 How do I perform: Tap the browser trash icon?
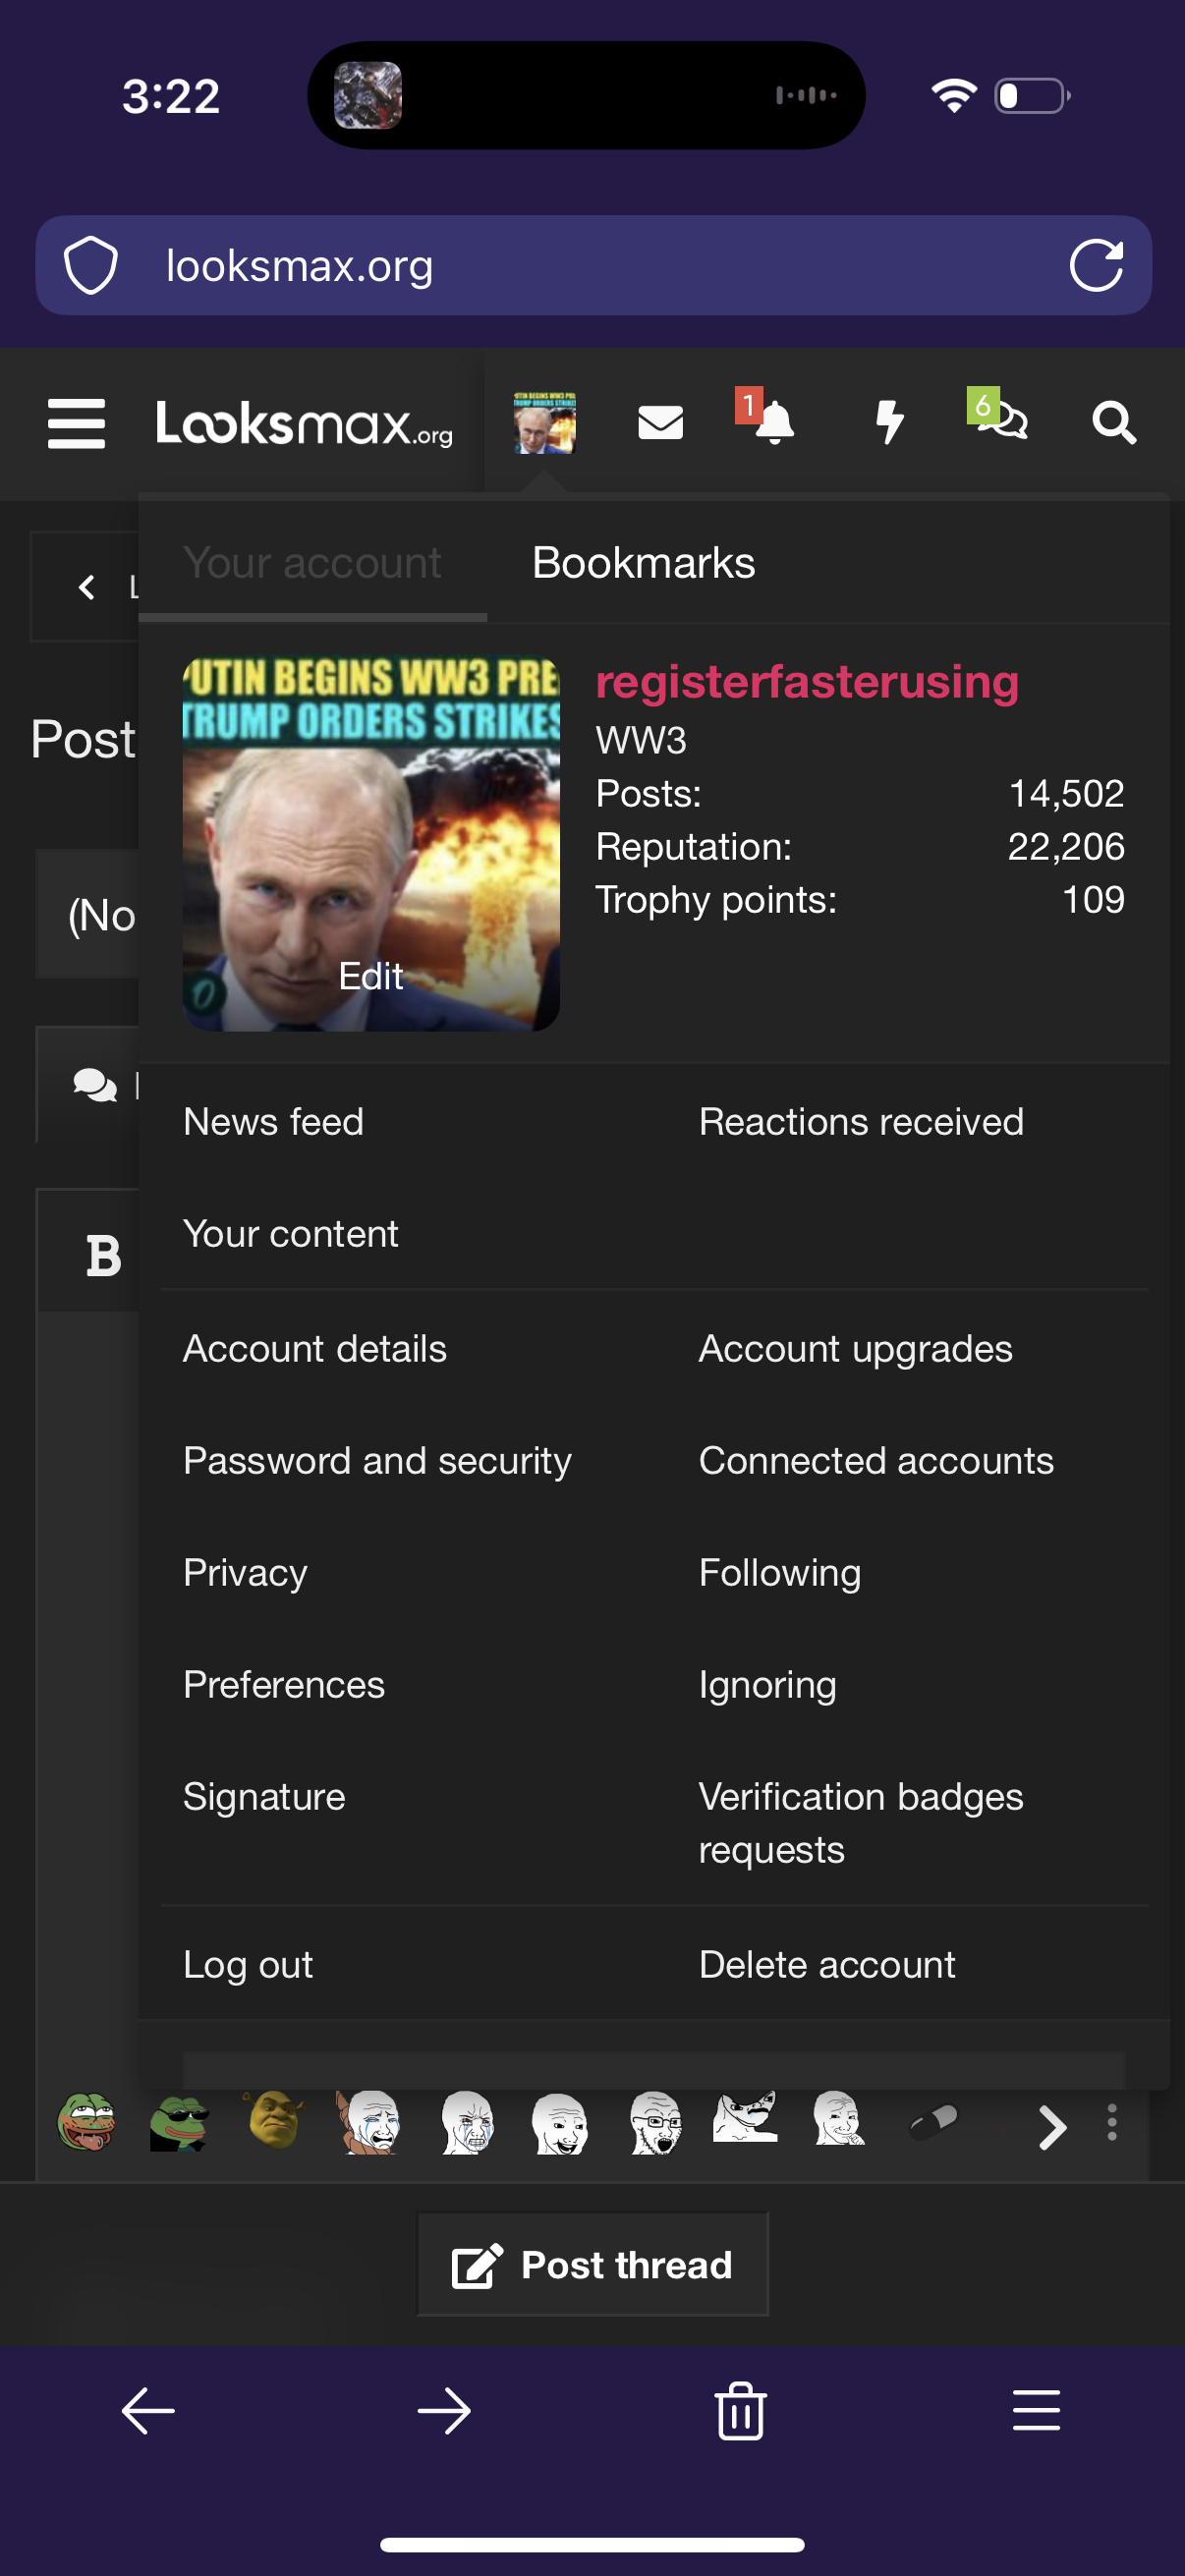(740, 2411)
